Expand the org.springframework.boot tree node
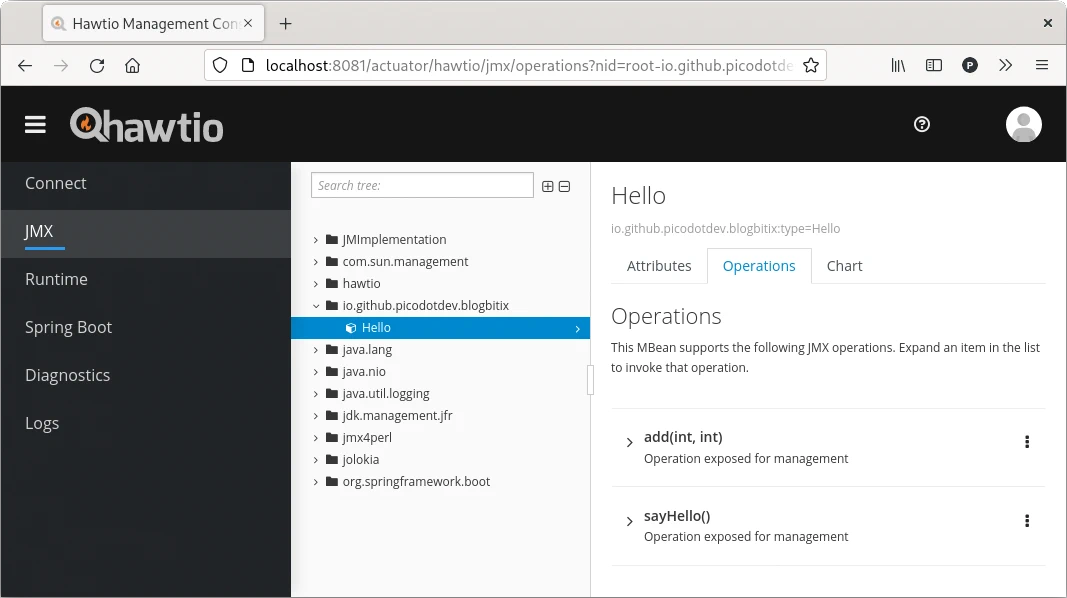Image resolution: width=1067 pixels, height=598 pixels. point(317,481)
